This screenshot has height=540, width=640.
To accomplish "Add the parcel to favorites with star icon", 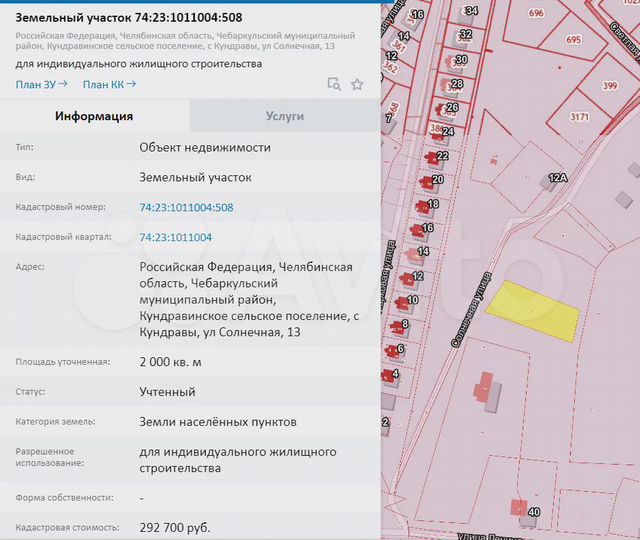I will pos(357,85).
